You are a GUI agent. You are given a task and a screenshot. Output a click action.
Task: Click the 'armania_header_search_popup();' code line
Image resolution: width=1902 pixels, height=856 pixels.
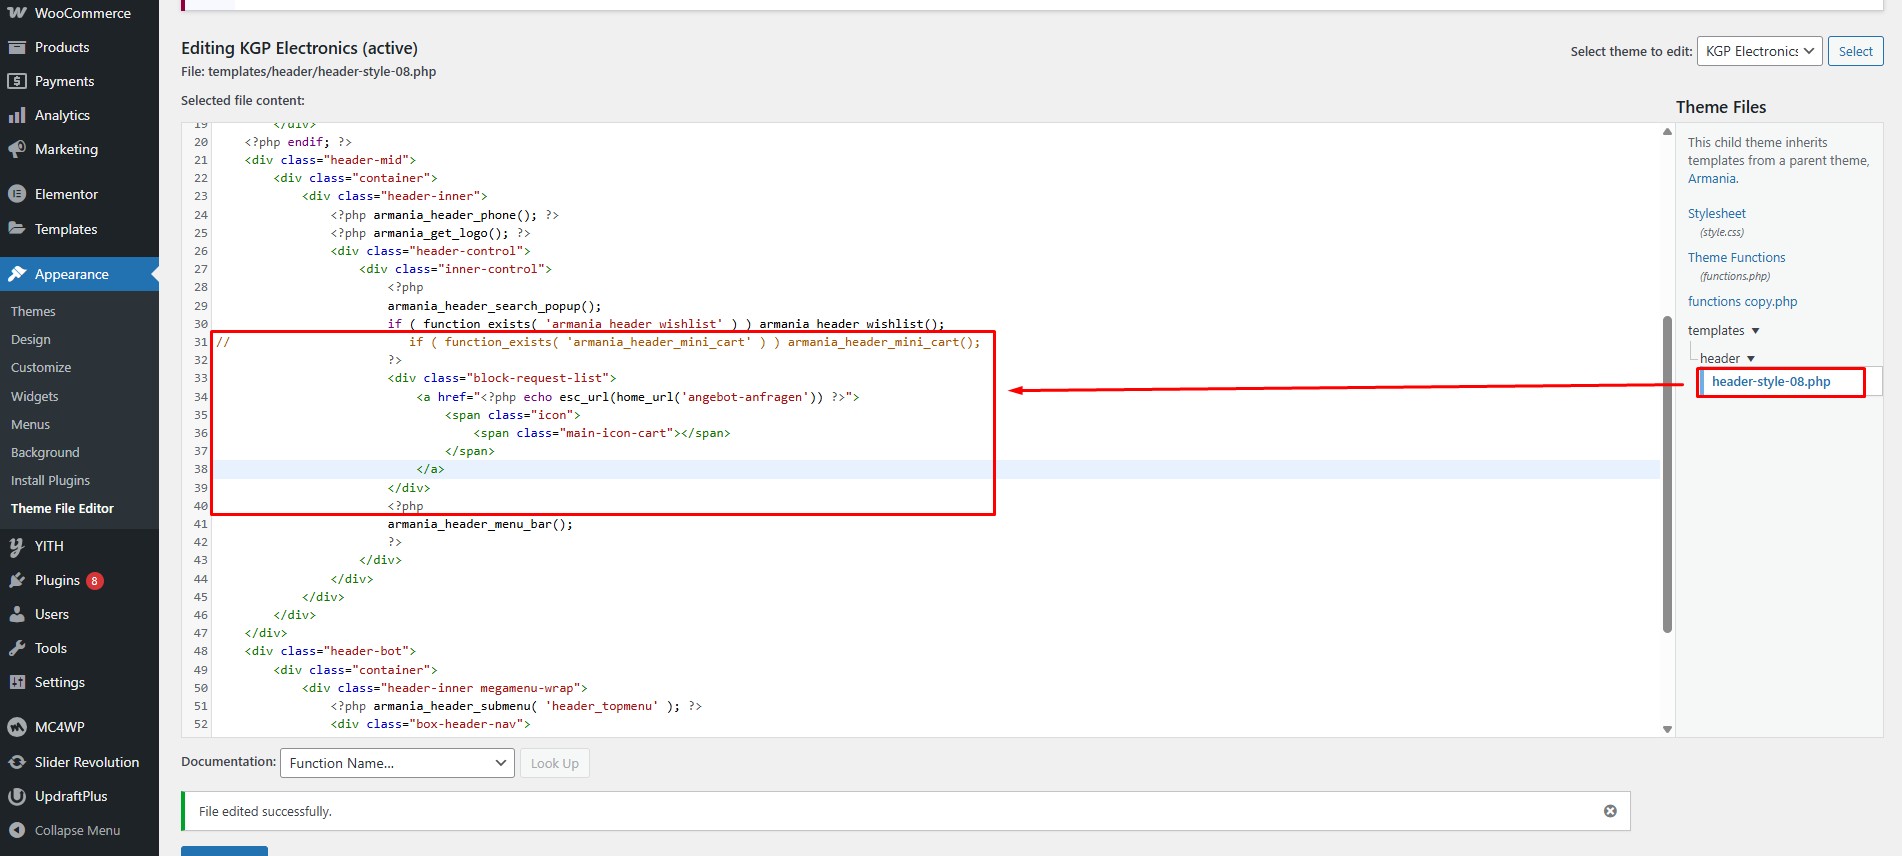(495, 306)
